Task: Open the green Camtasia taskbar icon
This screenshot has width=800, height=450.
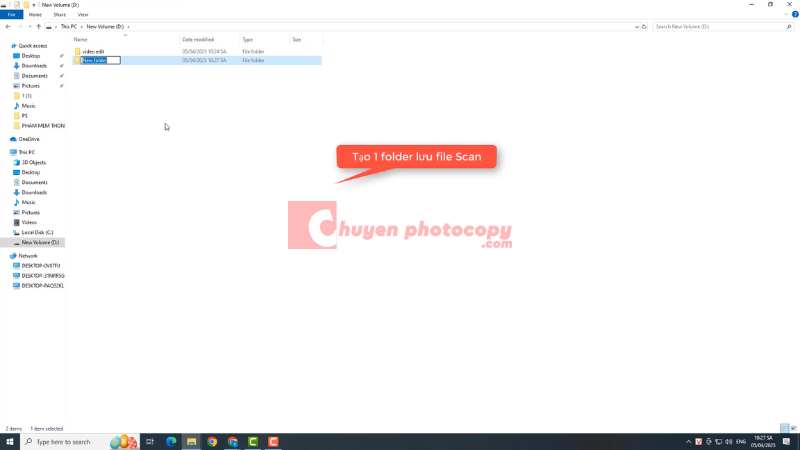Action: tap(253, 442)
